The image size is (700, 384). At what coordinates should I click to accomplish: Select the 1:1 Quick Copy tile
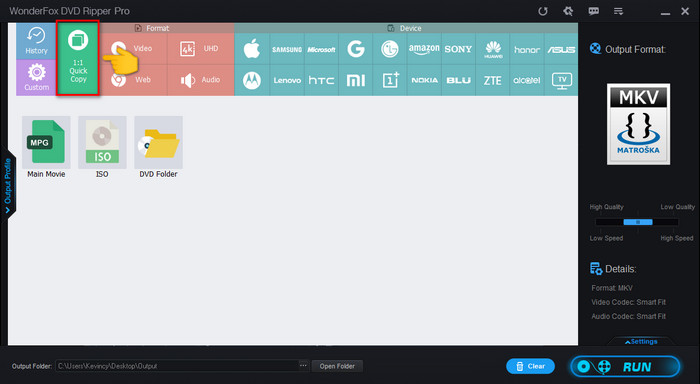pos(78,58)
